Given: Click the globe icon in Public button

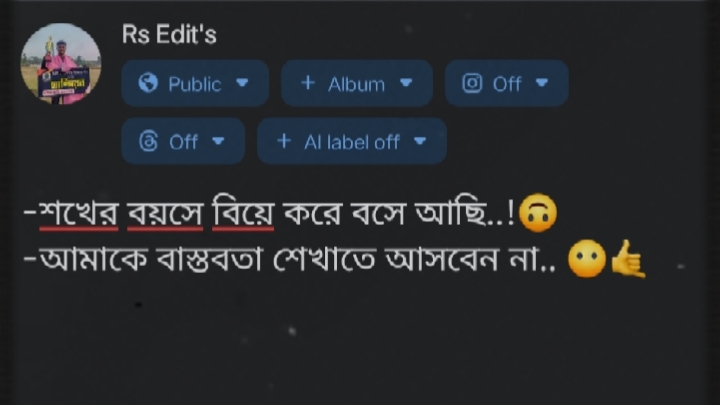Looking at the screenshot, I should [148, 84].
